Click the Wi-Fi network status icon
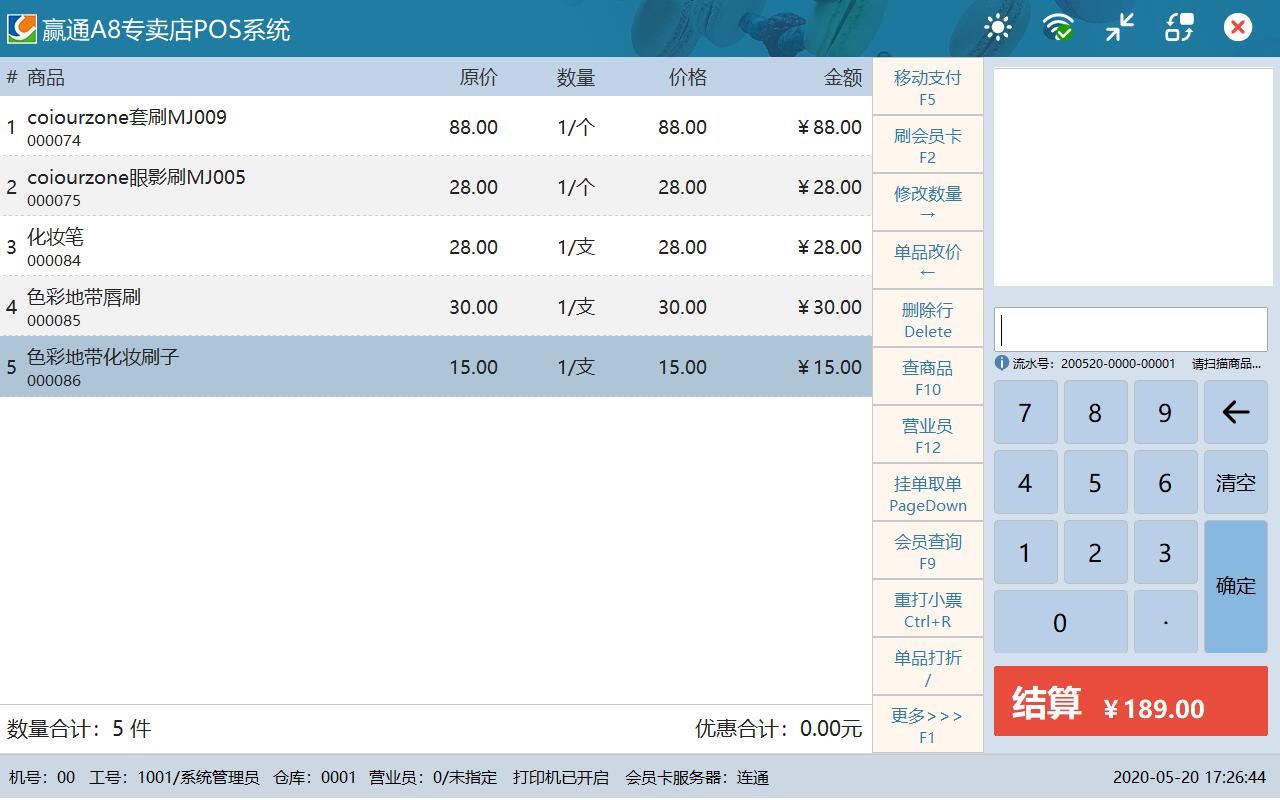 coord(1058,27)
